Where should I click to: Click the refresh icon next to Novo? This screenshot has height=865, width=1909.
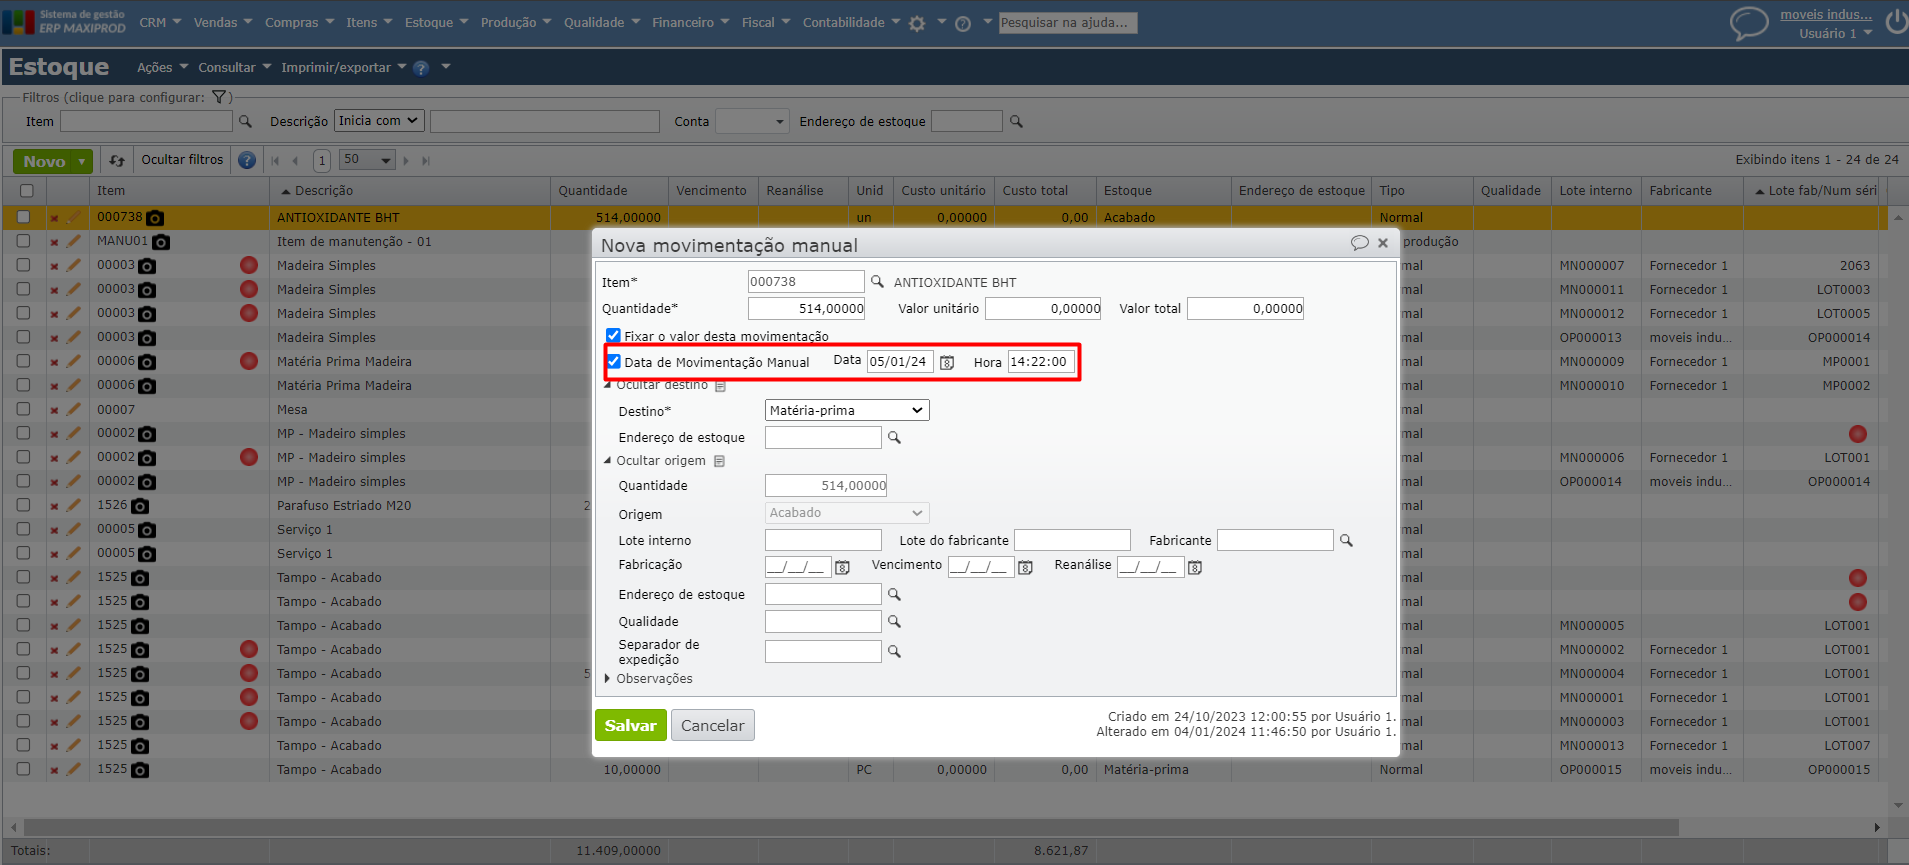click(x=117, y=160)
